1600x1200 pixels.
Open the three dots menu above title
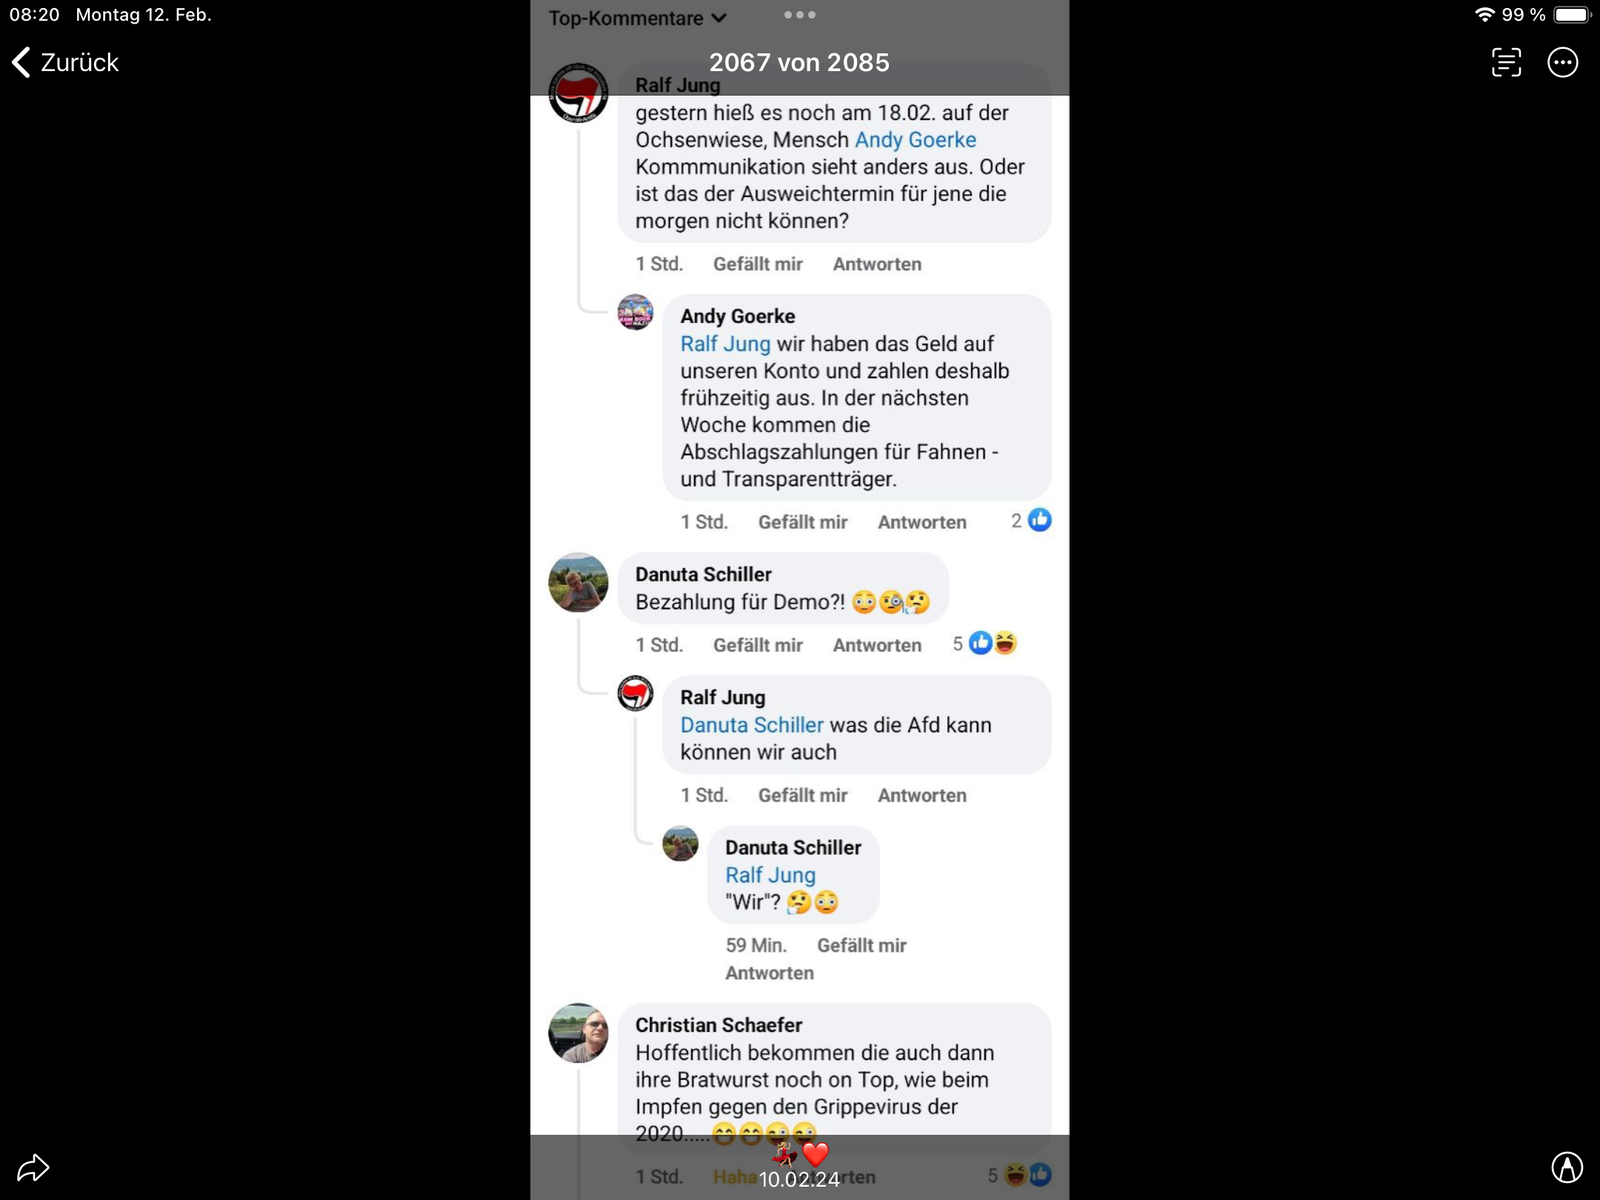pos(800,15)
